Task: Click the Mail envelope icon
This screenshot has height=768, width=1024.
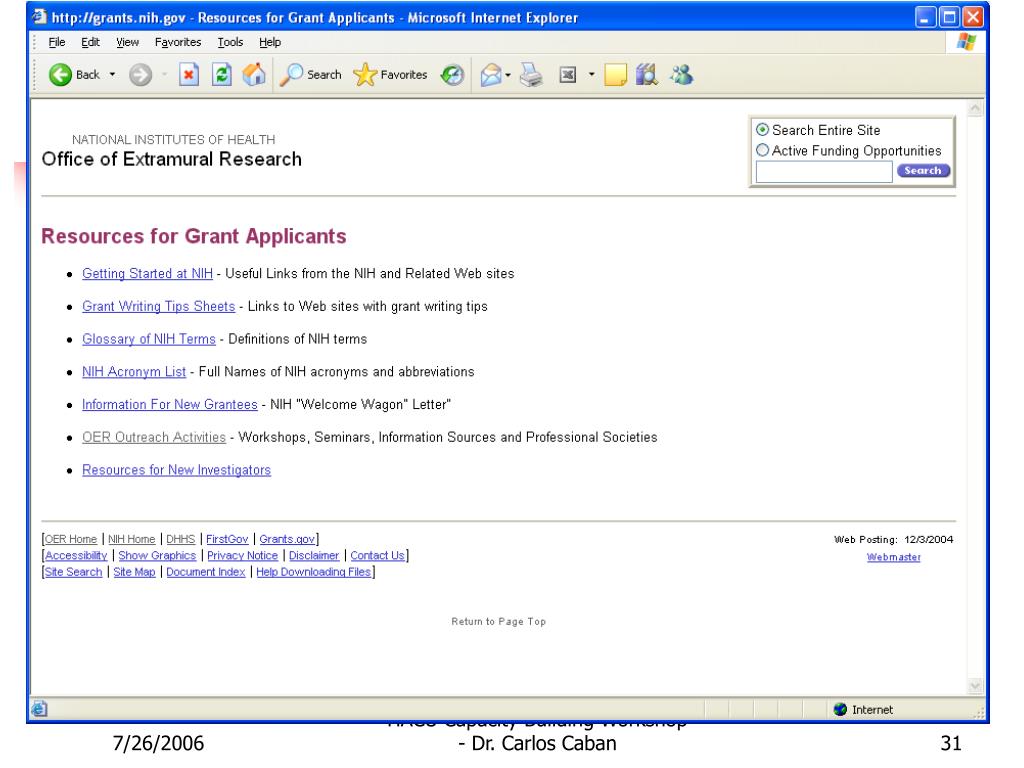Action: point(491,75)
